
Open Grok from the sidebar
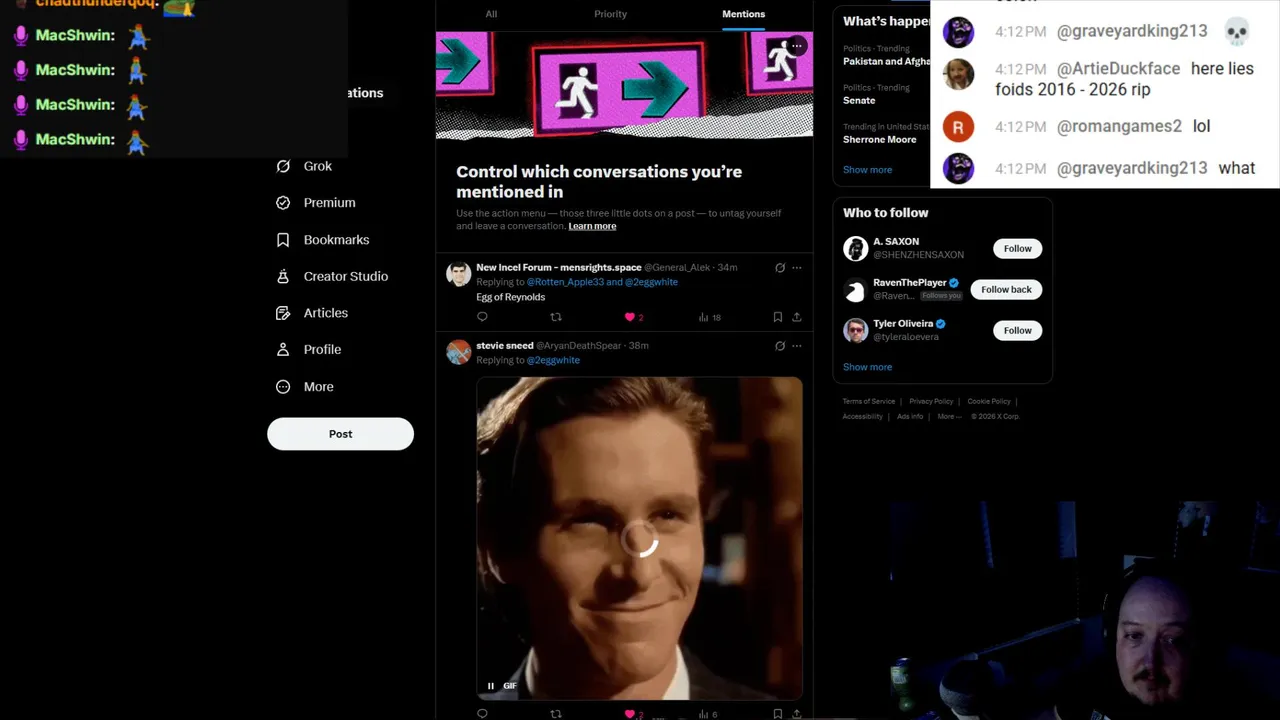click(303, 166)
